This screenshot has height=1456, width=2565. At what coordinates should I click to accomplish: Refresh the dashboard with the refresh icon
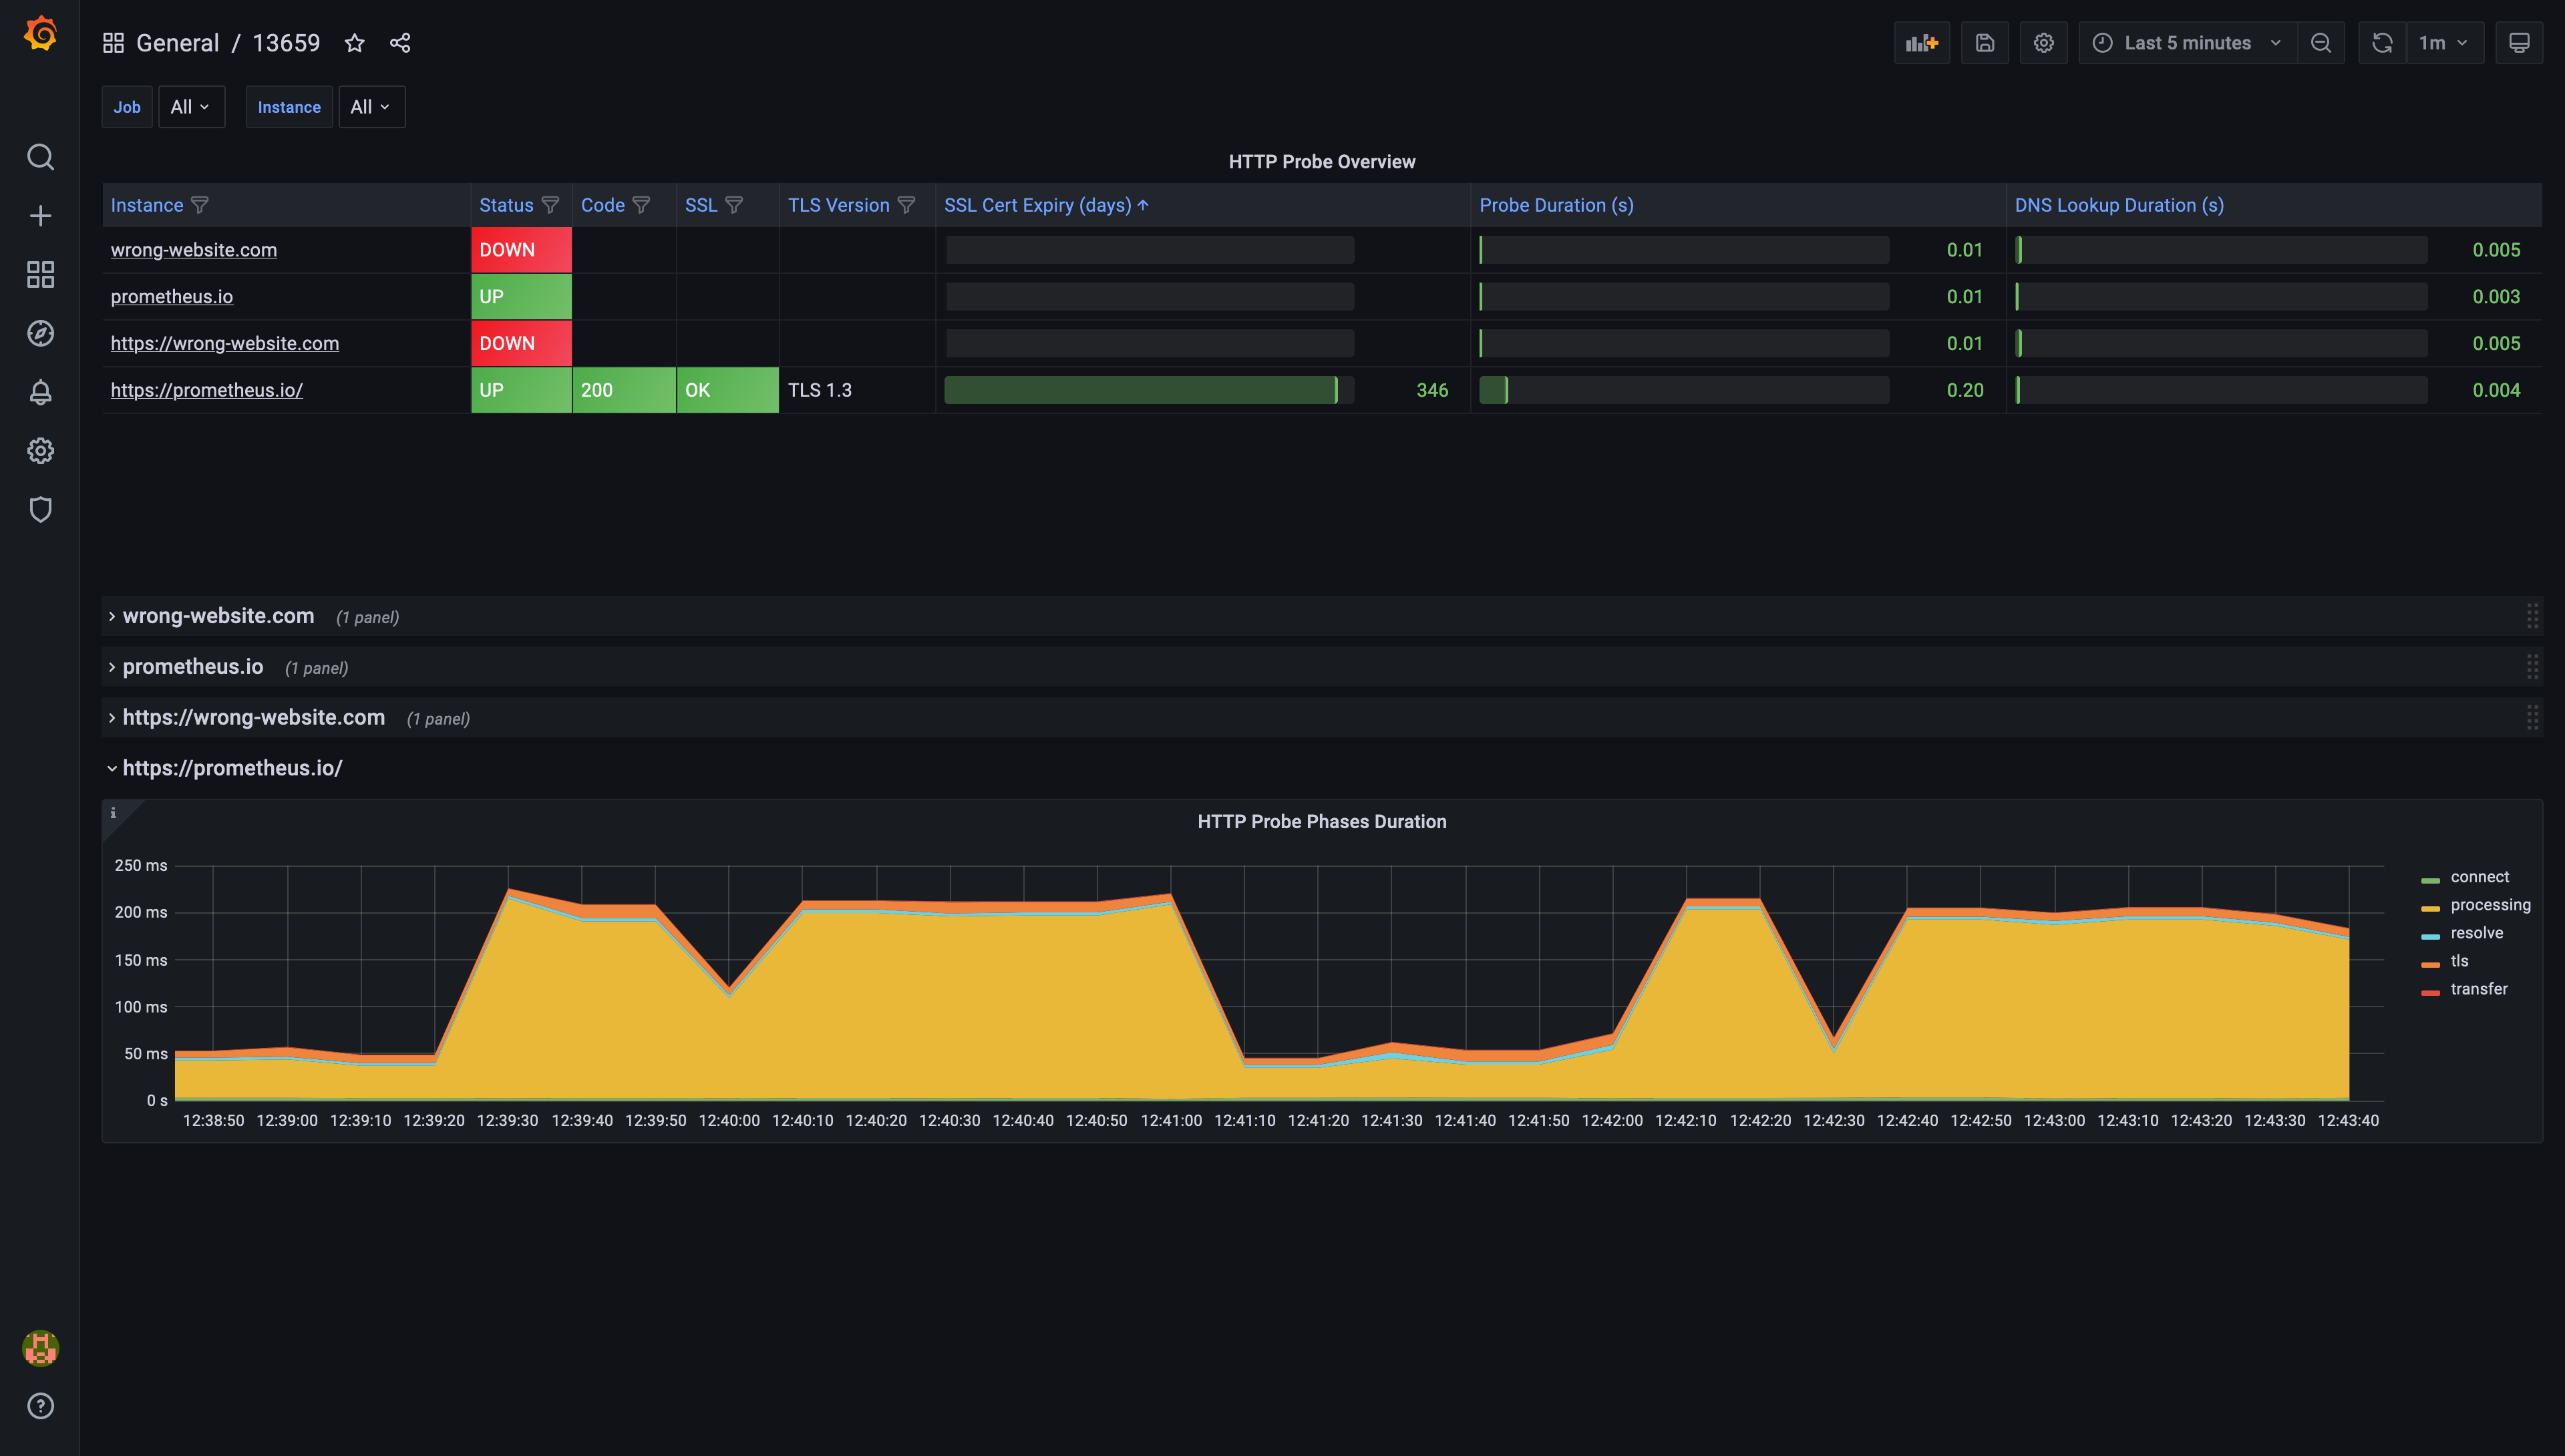(2382, 43)
